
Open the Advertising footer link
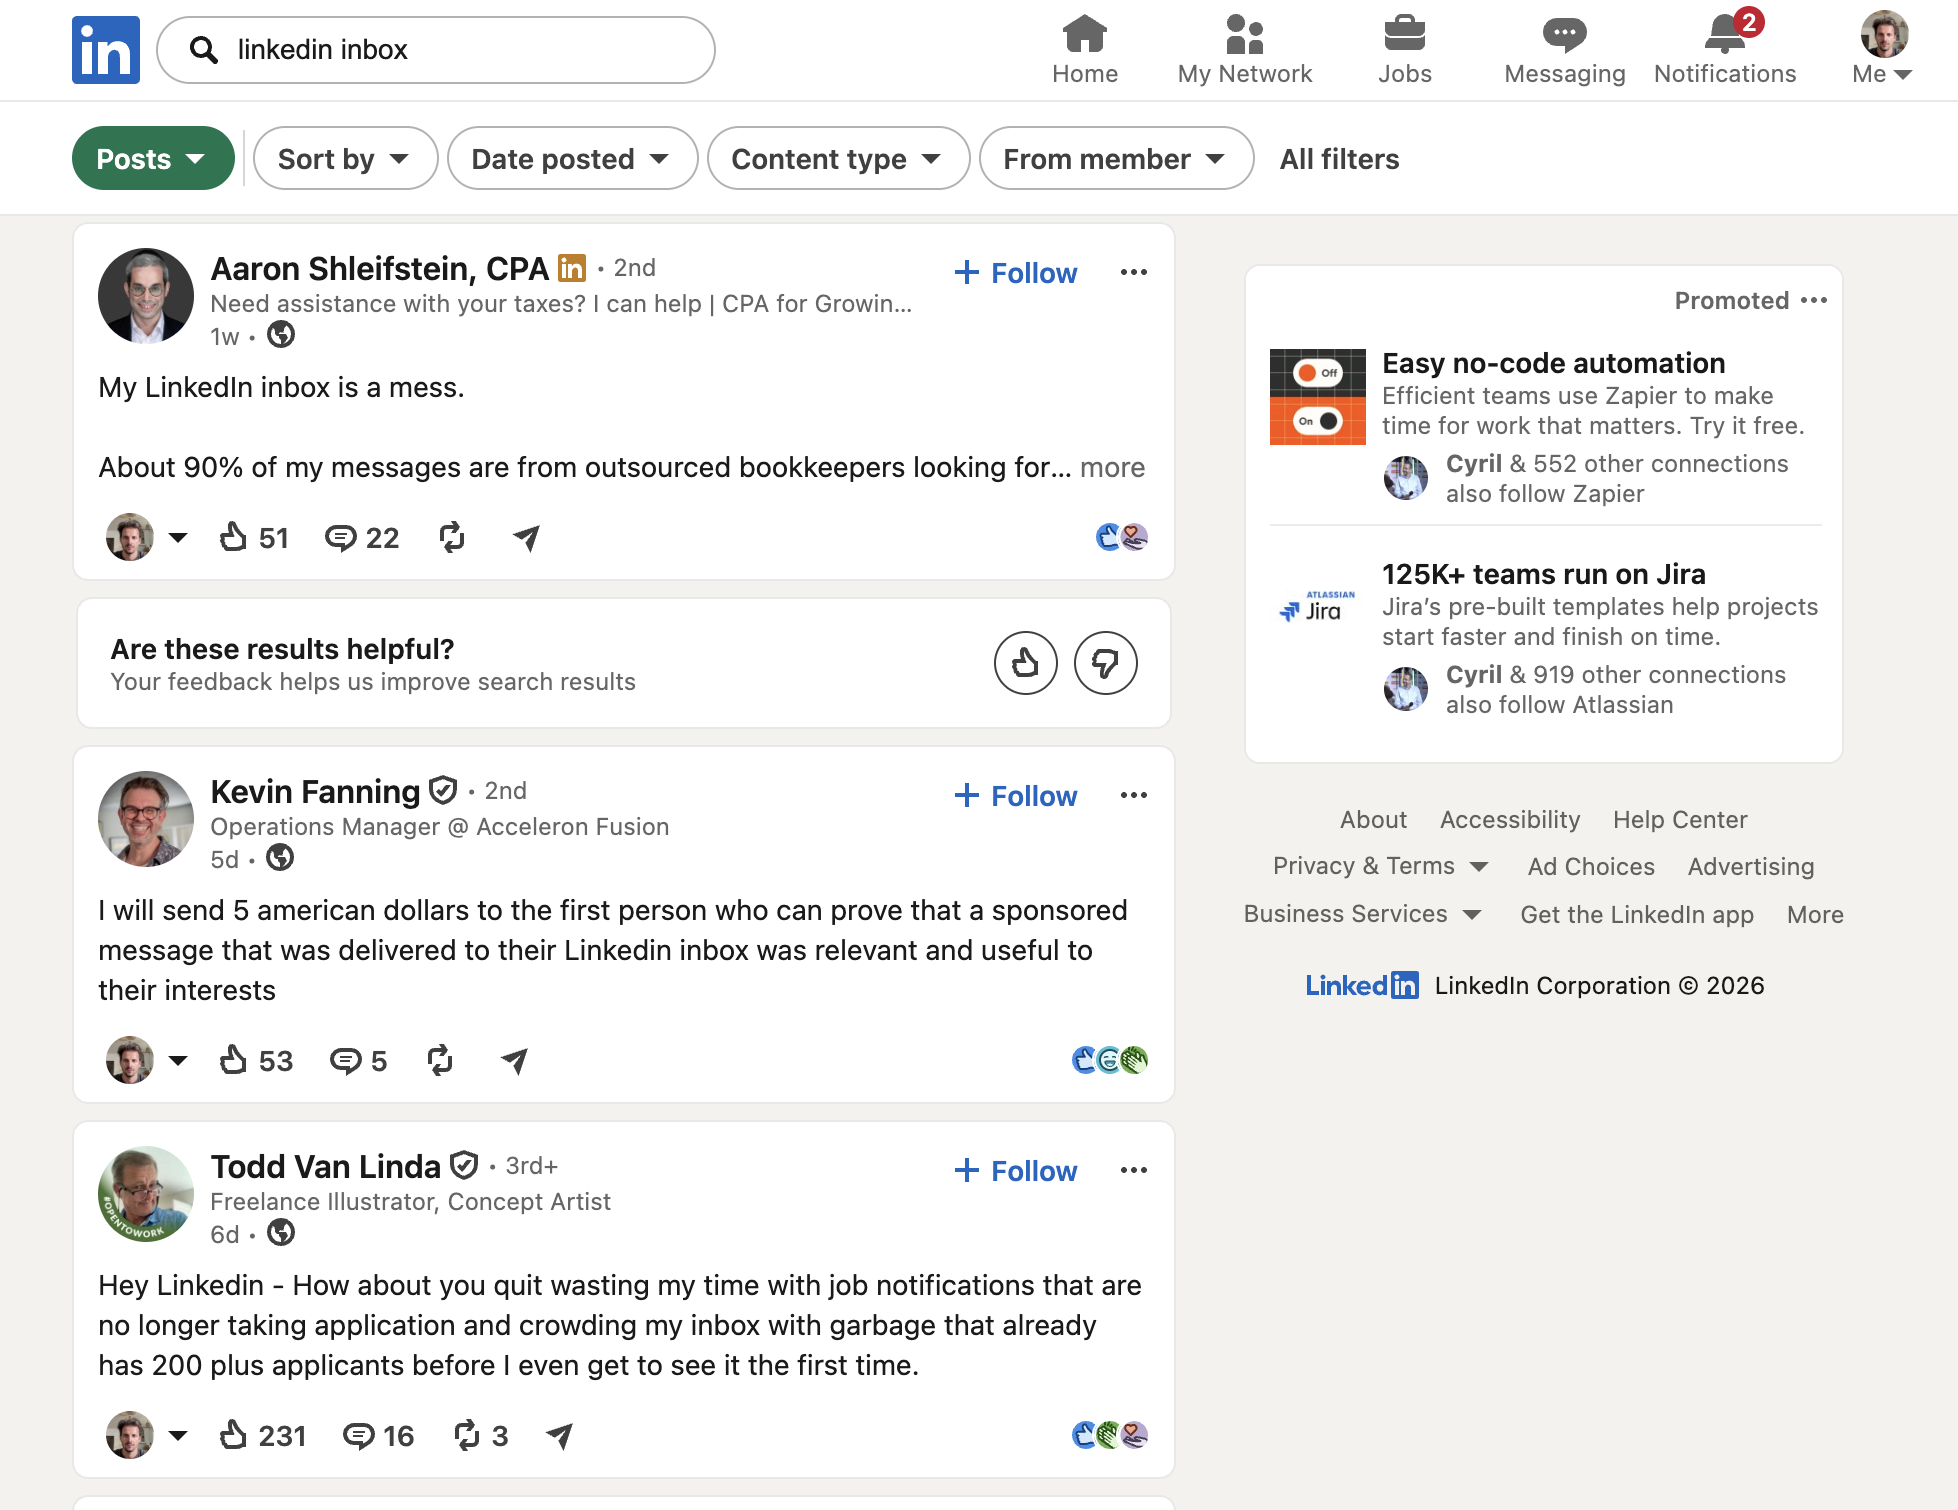pyautogui.click(x=1751, y=867)
